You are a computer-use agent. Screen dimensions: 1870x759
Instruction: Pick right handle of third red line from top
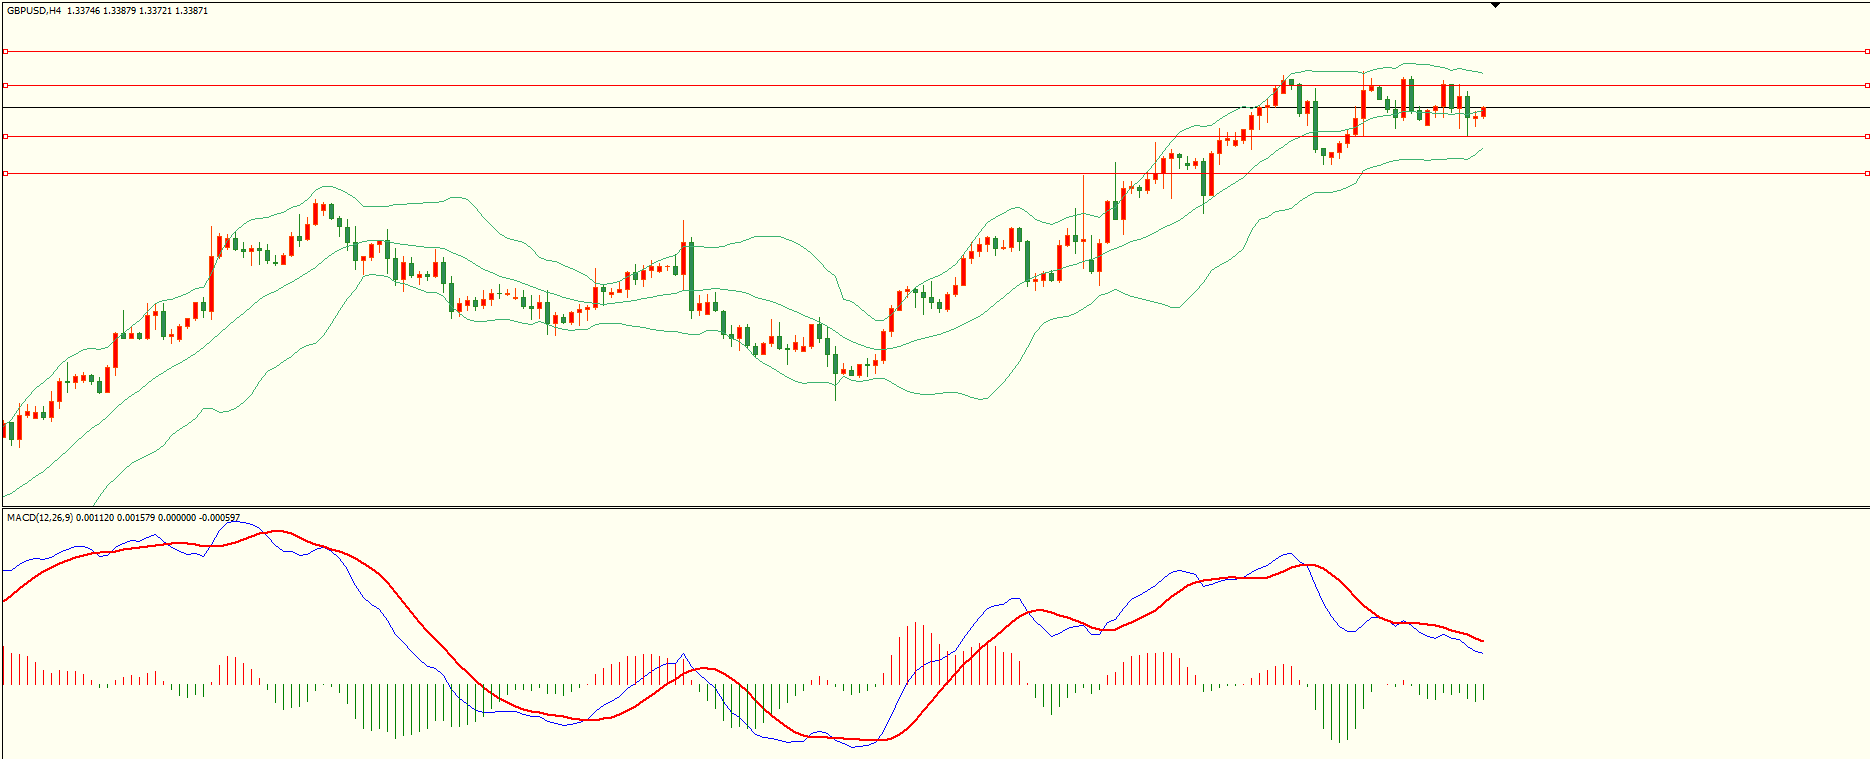coord(1867,136)
